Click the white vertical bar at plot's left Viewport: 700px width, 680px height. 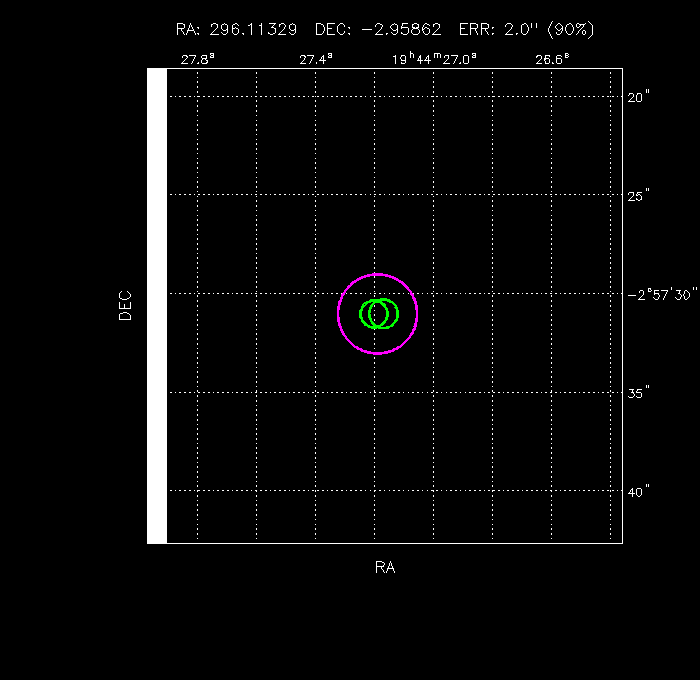pyautogui.click(x=156, y=305)
